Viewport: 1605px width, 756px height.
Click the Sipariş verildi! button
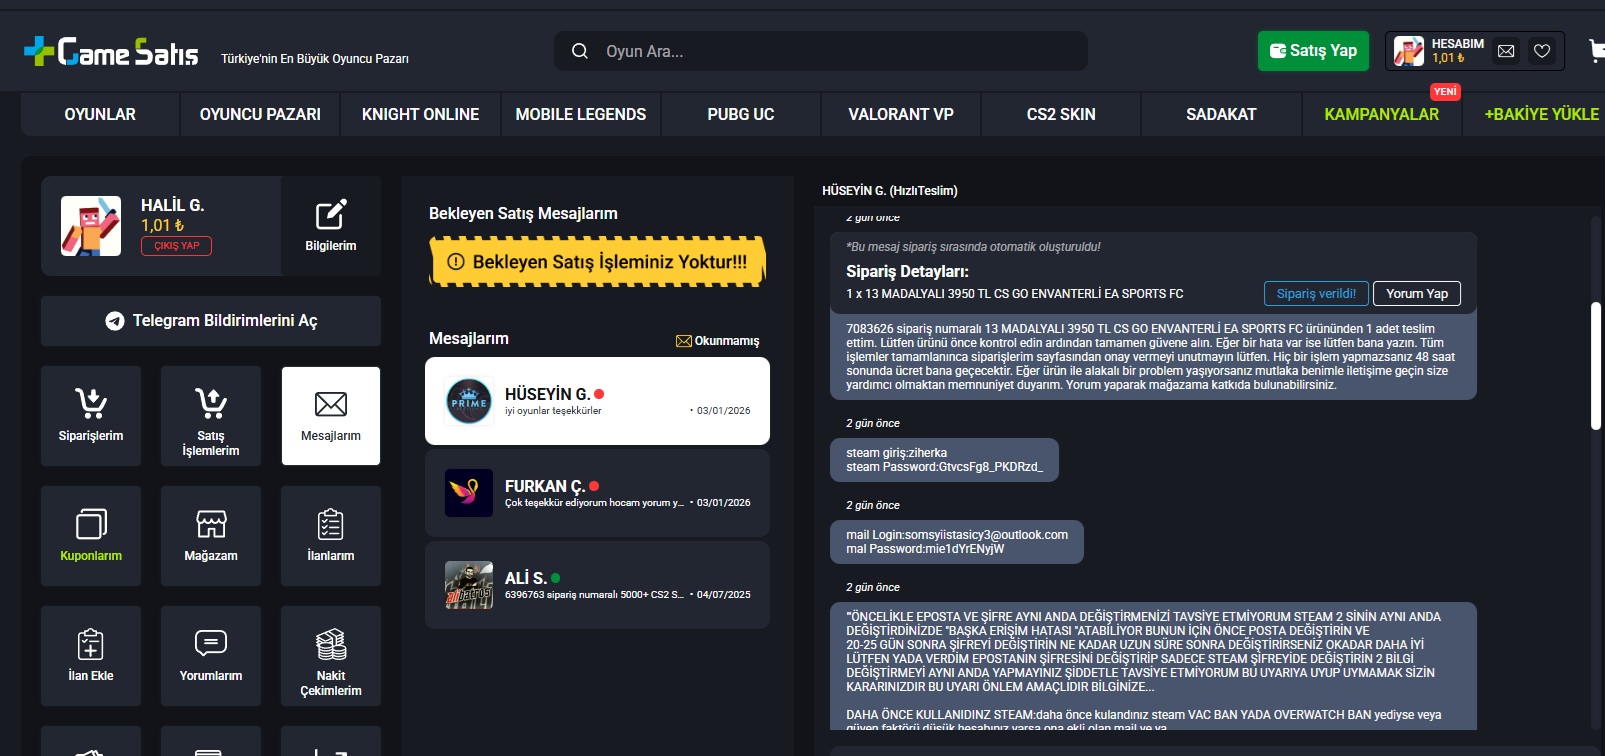1316,294
